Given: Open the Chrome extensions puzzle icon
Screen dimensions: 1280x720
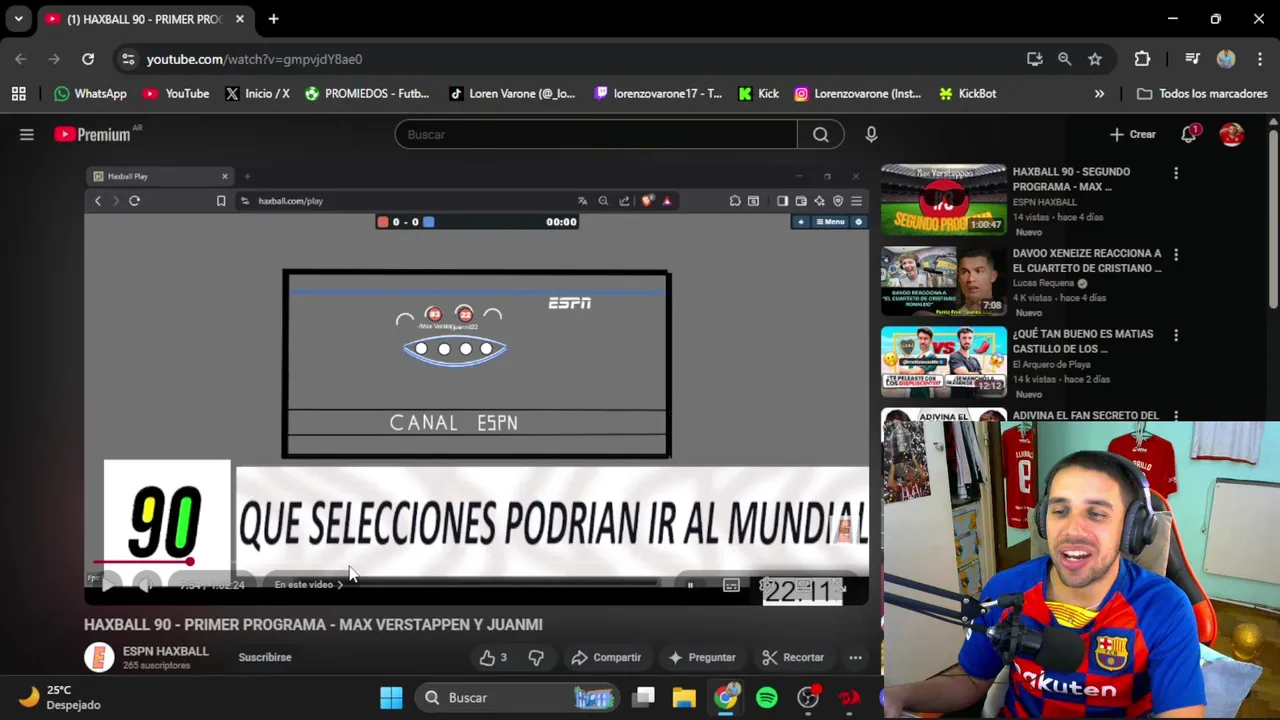Looking at the screenshot, I should tap(1142, 59).
